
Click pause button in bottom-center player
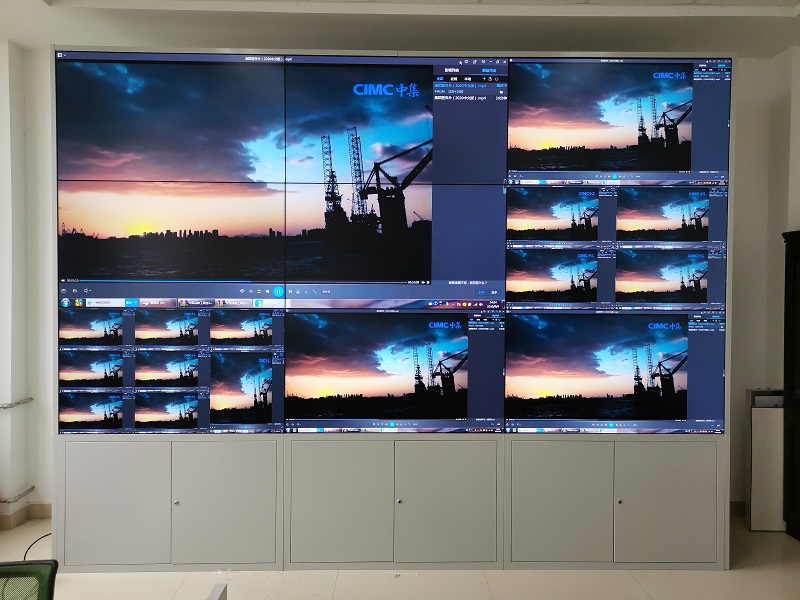pos(376,425)
